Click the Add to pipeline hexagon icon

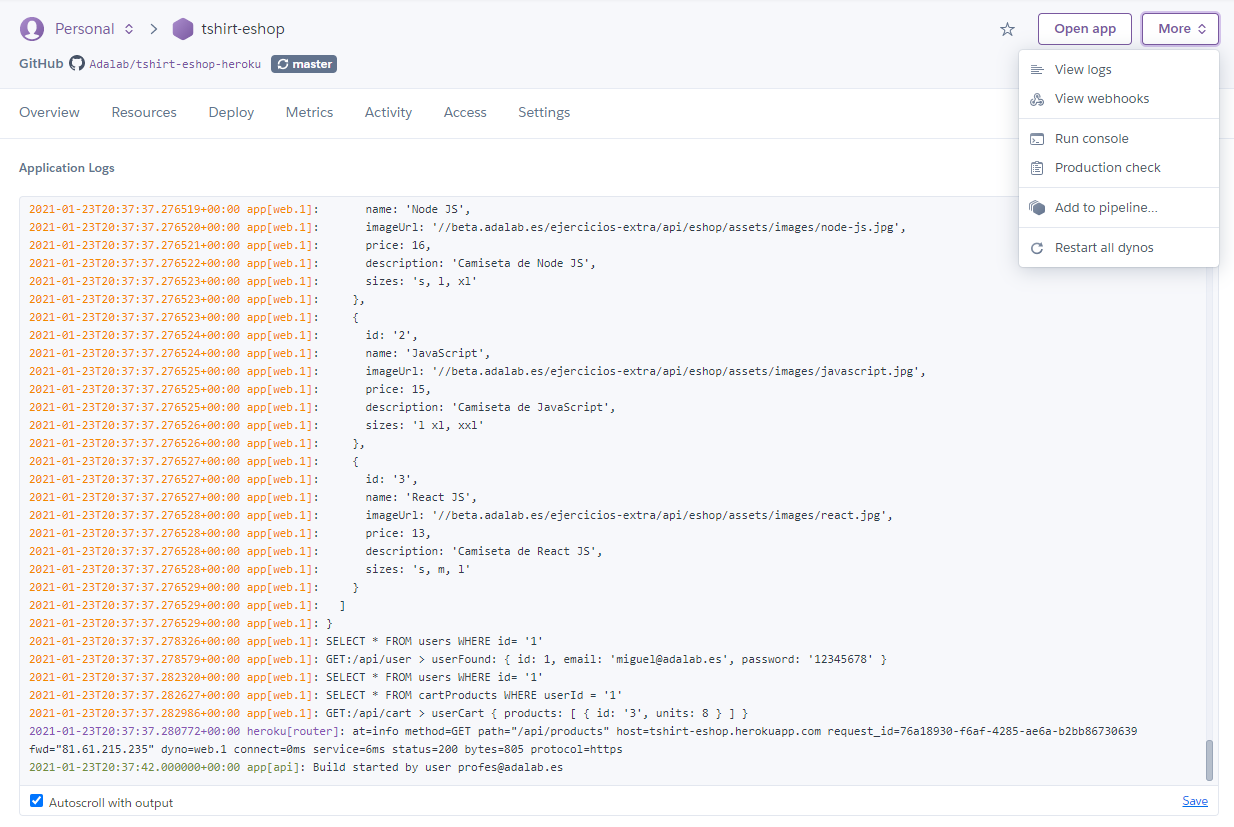1037,208
